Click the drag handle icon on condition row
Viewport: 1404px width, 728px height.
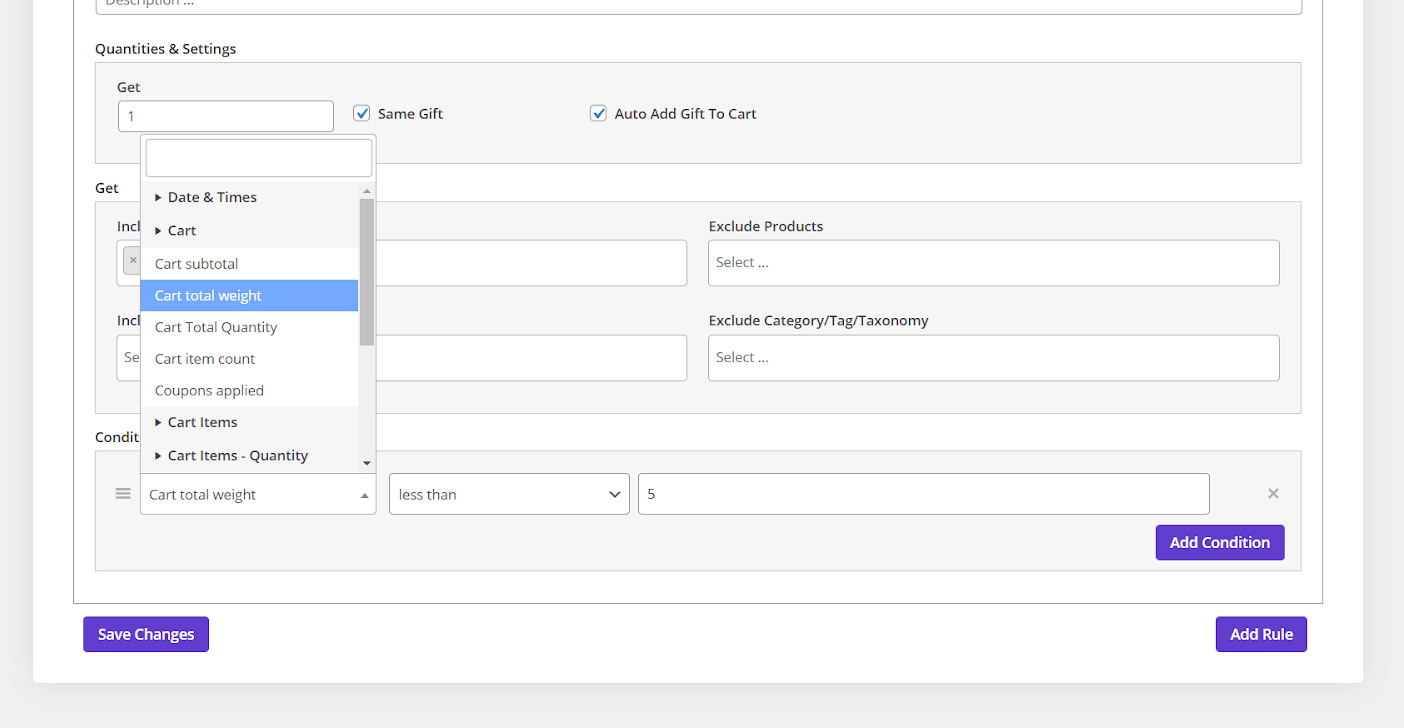pos(123,494)
